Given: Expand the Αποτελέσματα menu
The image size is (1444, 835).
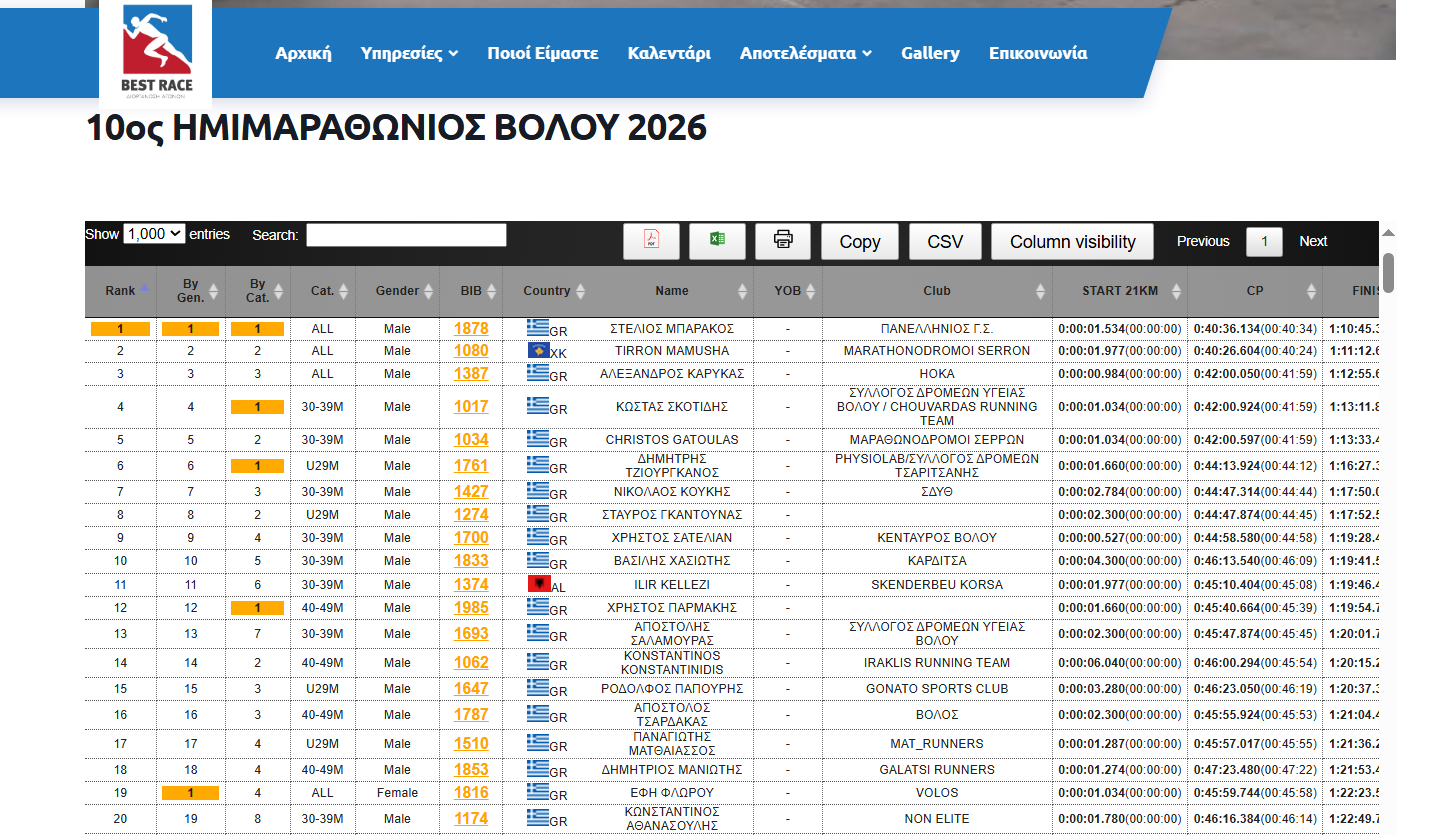Looking at the screenshot, I should 805,53.
